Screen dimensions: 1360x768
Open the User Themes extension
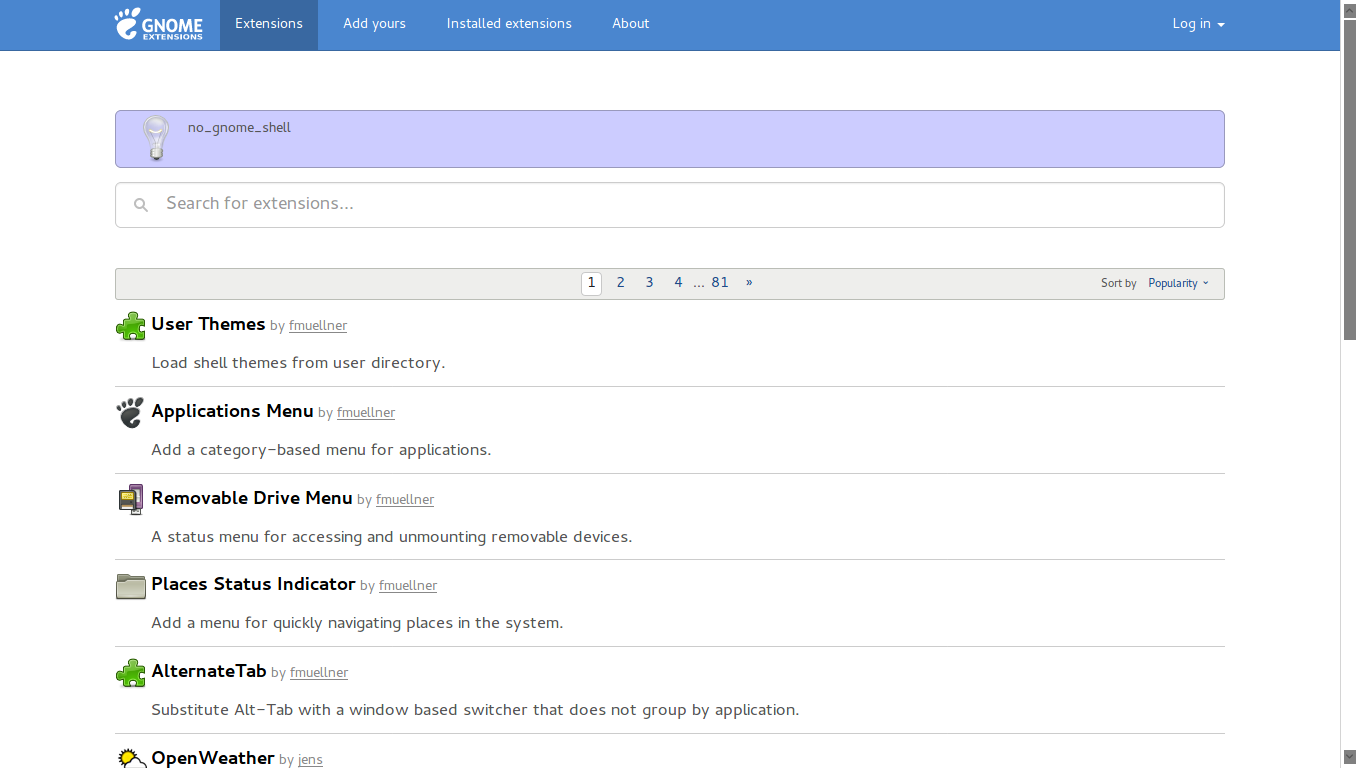pyautogui.click(x=208, y=324)
